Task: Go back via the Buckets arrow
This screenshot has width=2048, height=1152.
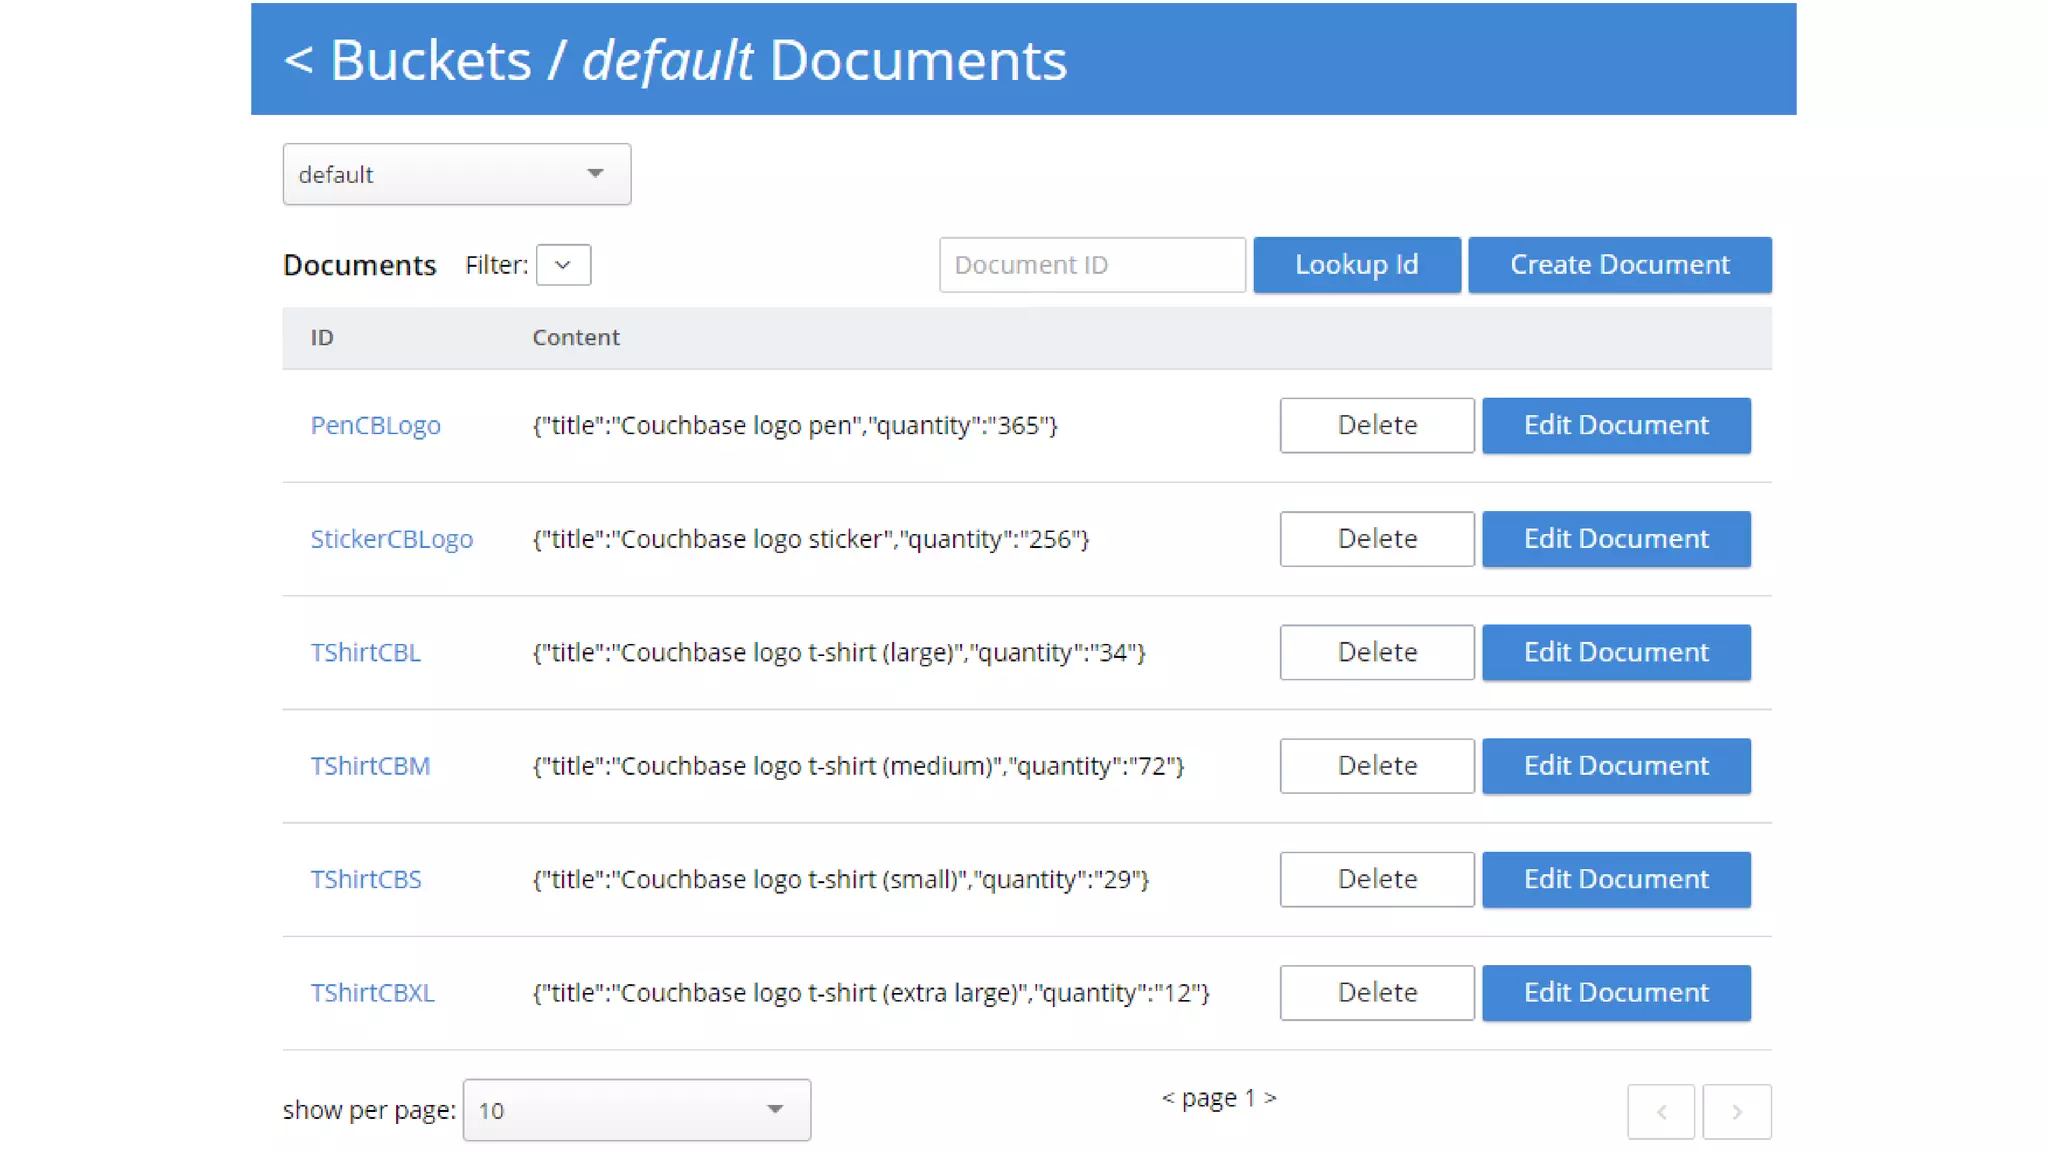Action: coord(298,60)
